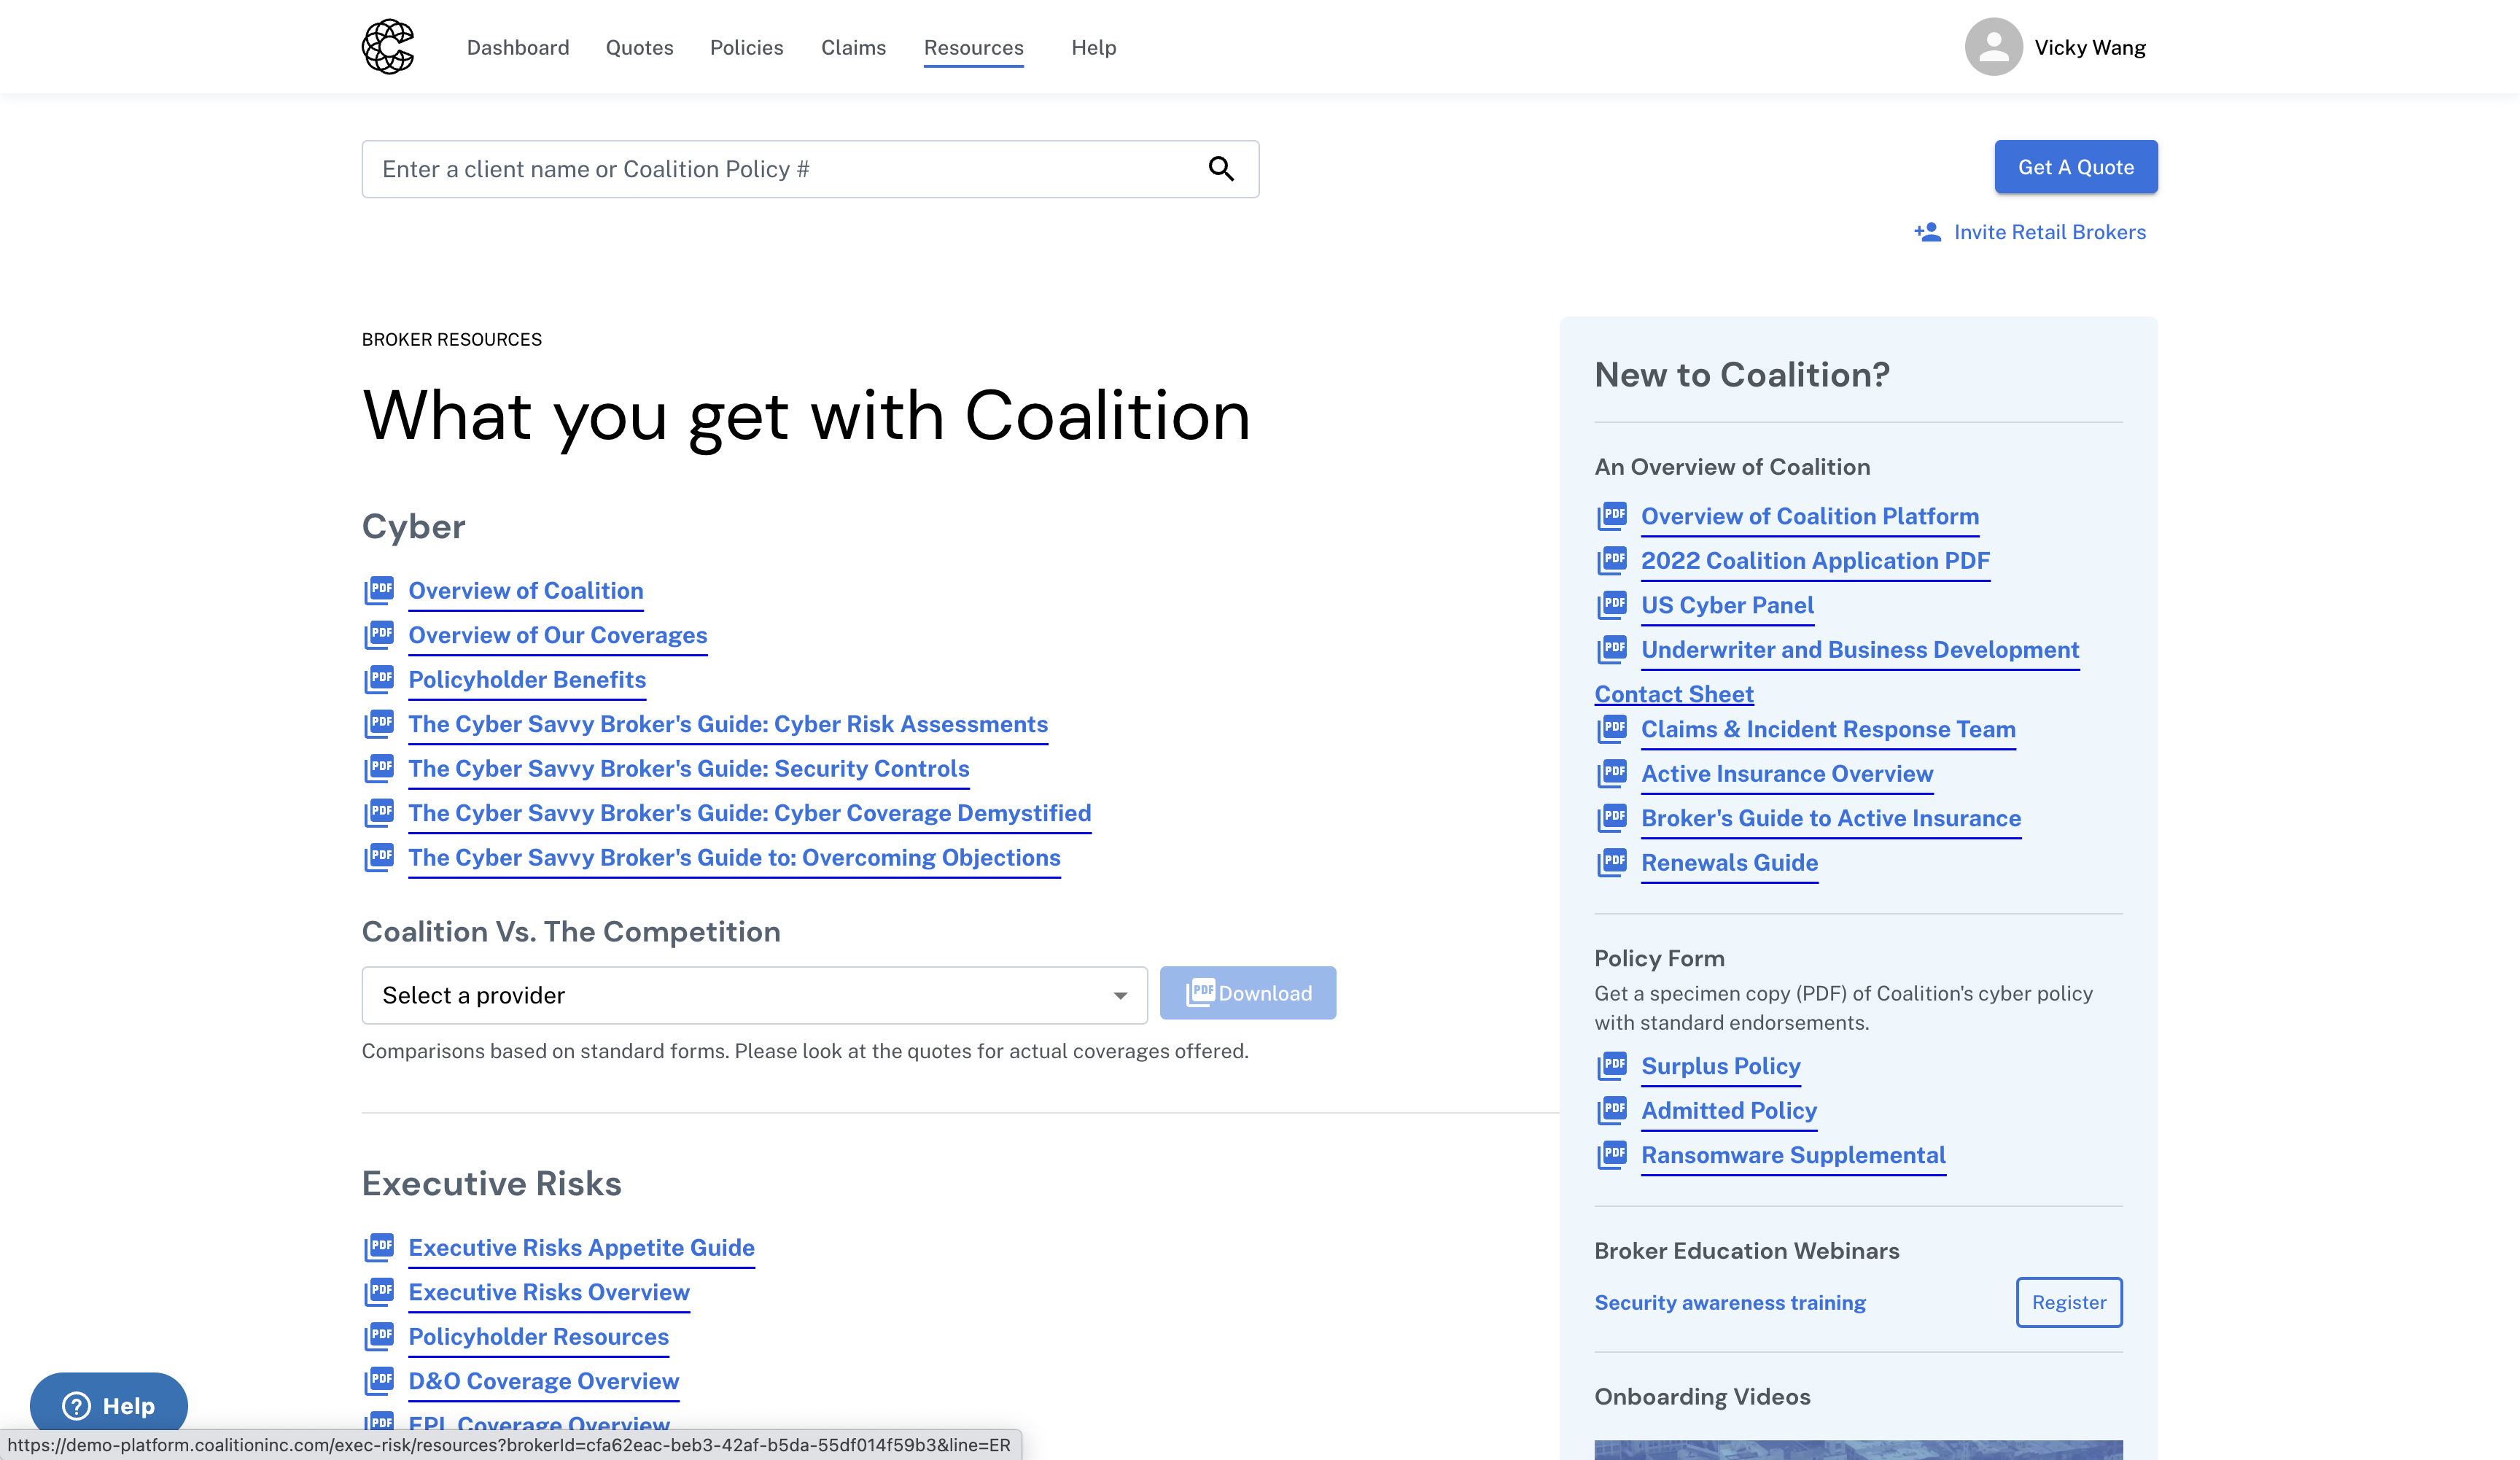Click PDF icon beside Security Controls guide
This screenshot has width=2520, height=1460.
379,768
